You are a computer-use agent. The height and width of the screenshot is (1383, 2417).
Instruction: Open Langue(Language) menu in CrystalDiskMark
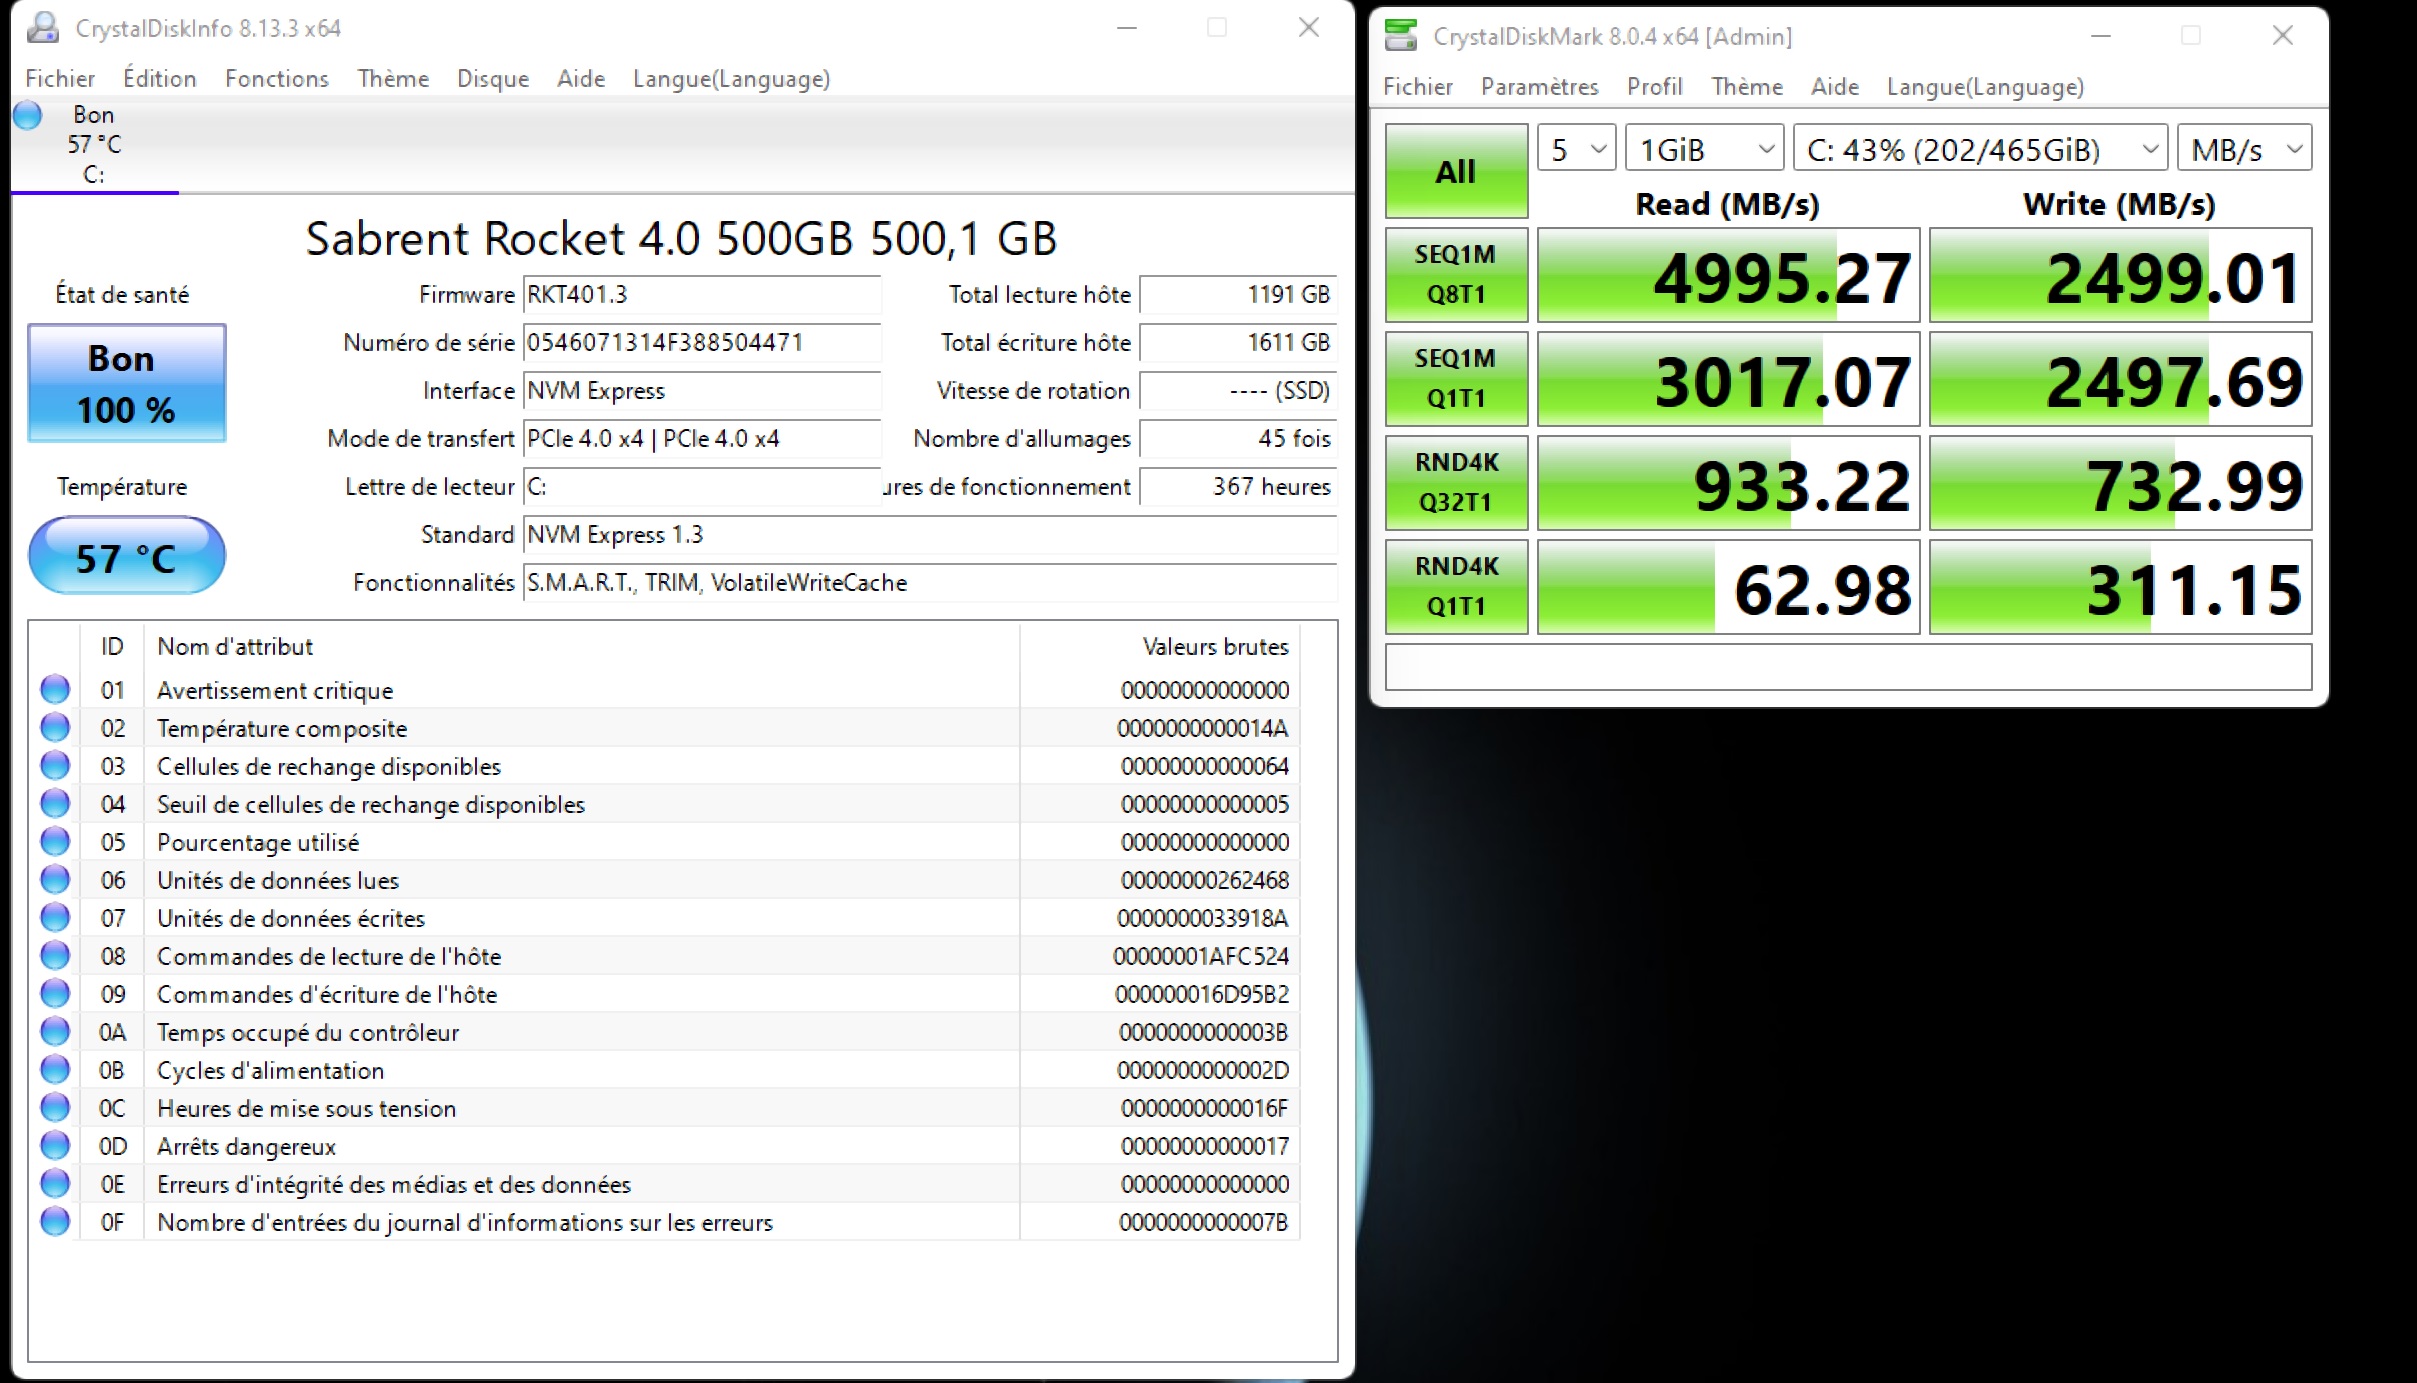(1985, 86)
